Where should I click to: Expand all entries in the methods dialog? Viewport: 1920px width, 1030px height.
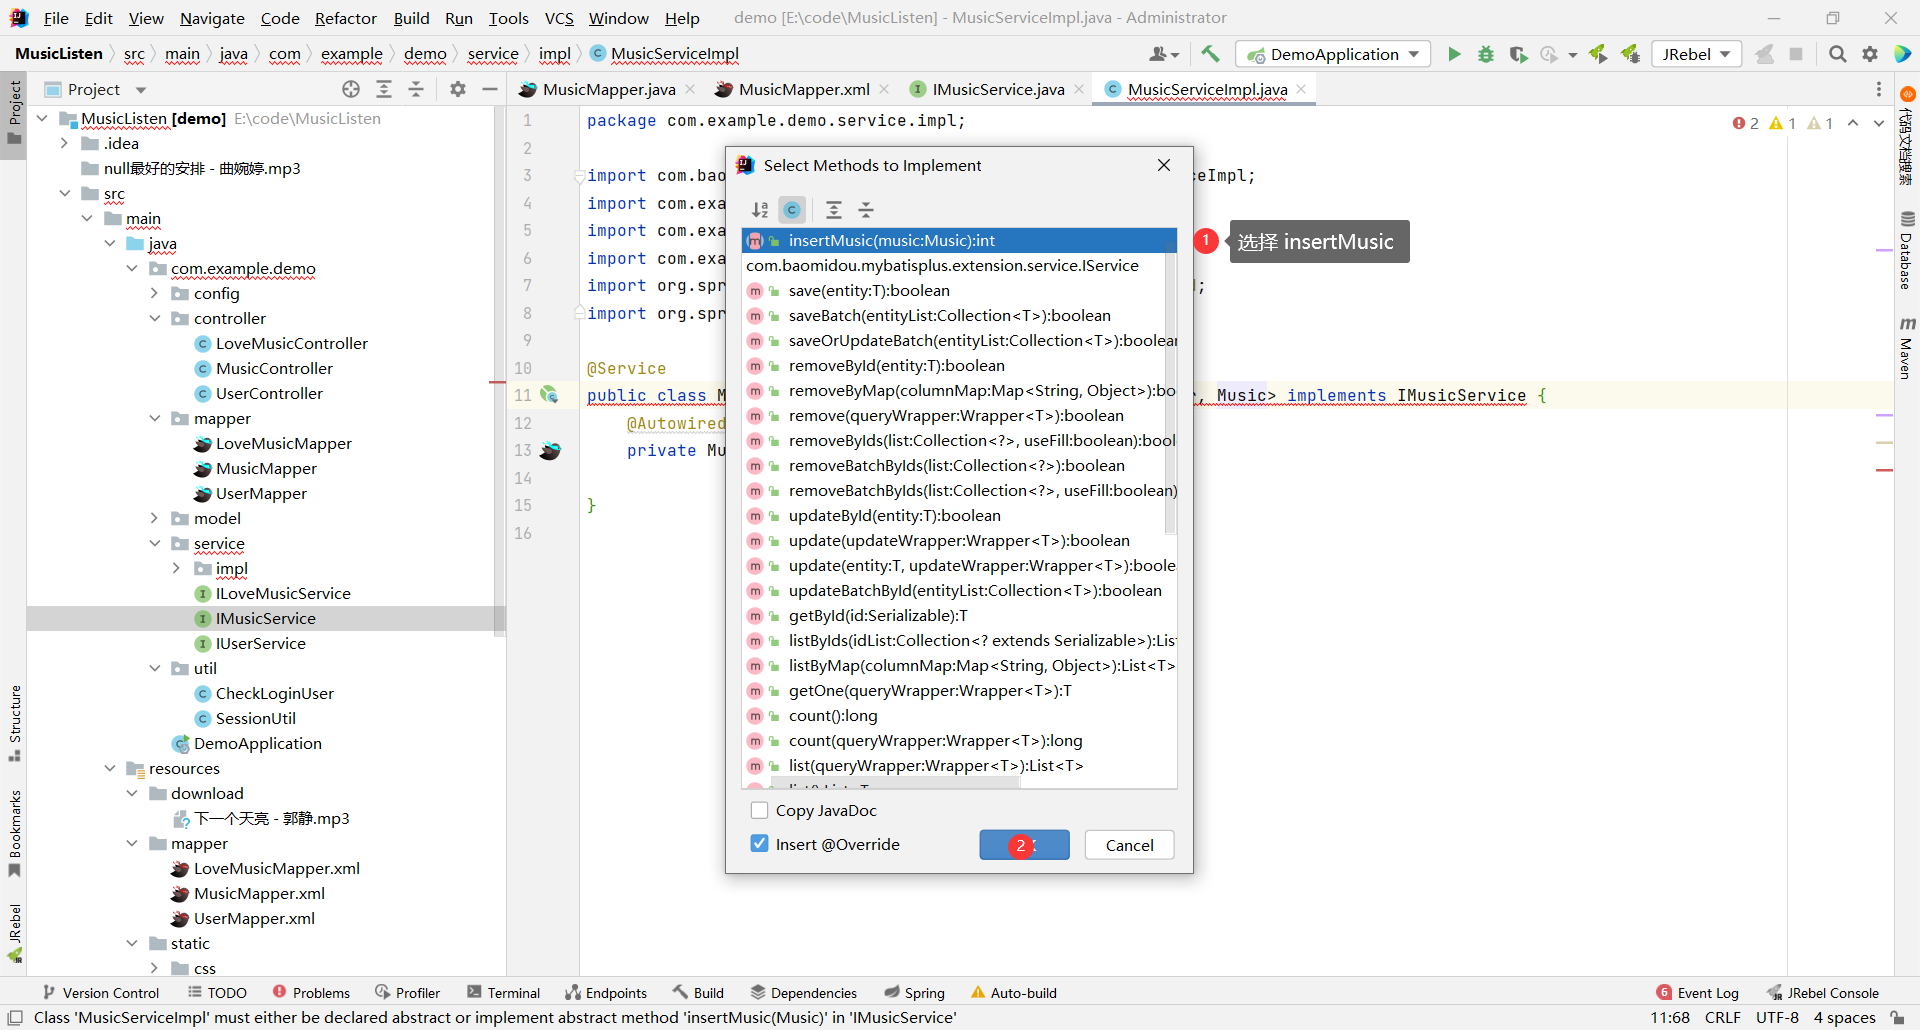[834, 210]
